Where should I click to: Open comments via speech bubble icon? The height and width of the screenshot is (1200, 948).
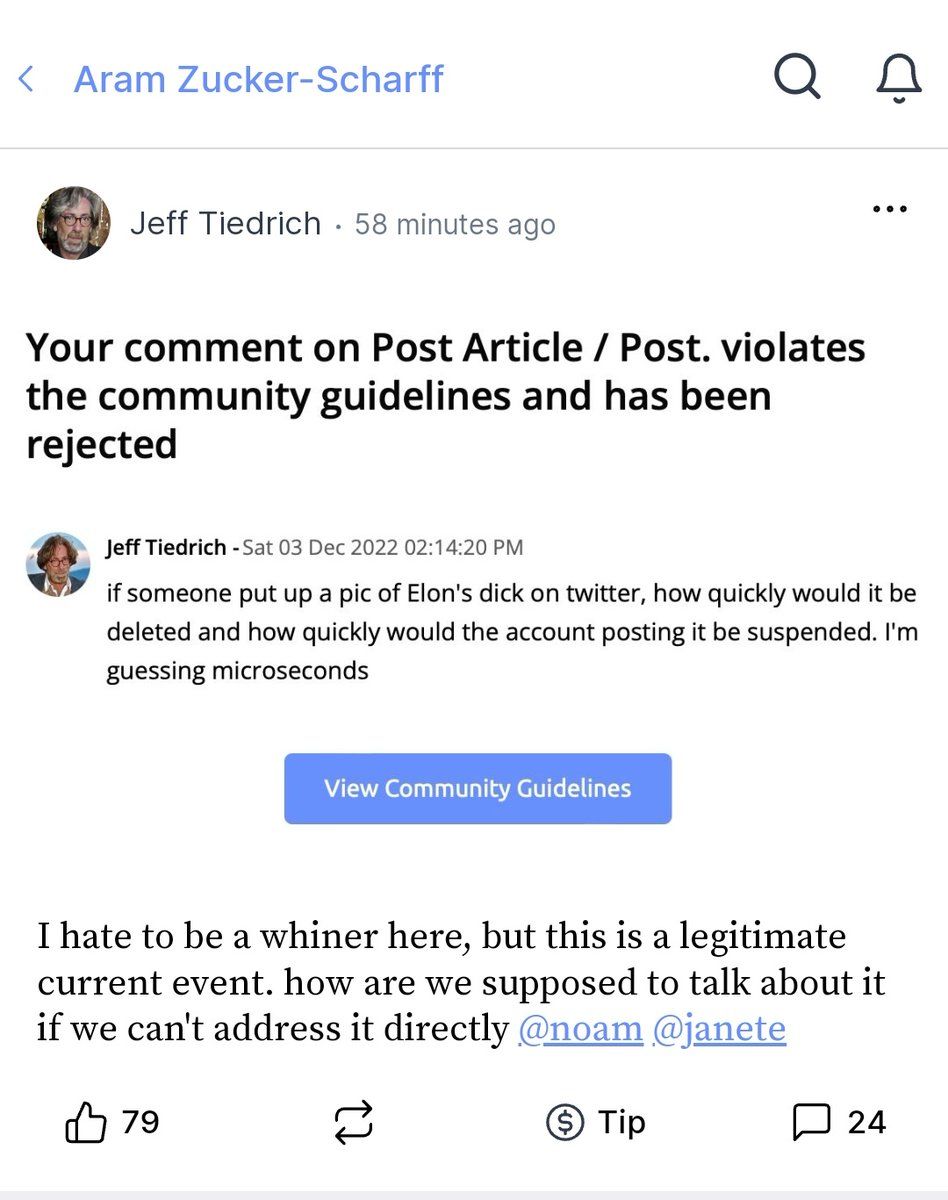811,1123
